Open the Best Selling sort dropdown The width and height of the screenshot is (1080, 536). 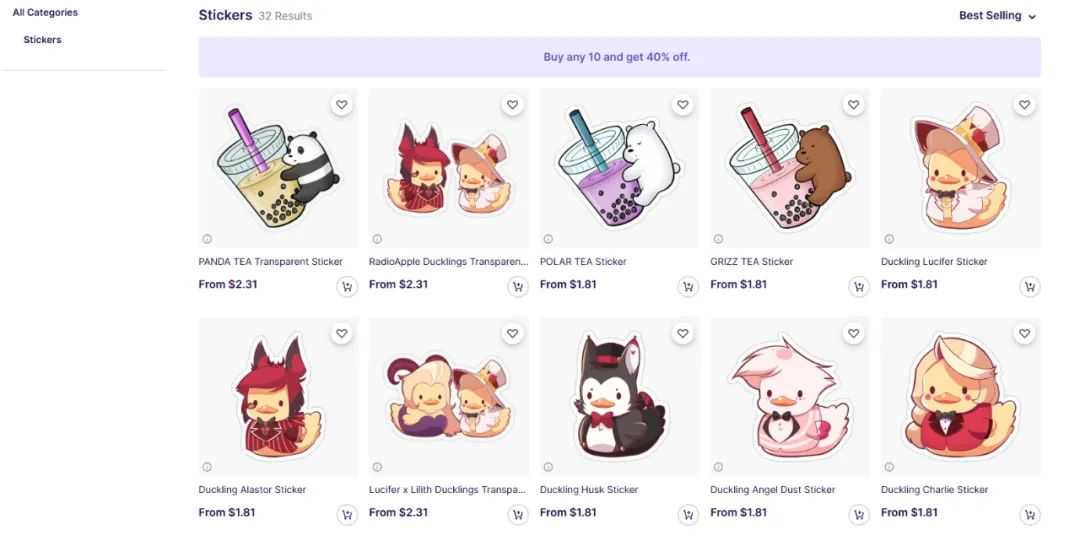(997, 16)
